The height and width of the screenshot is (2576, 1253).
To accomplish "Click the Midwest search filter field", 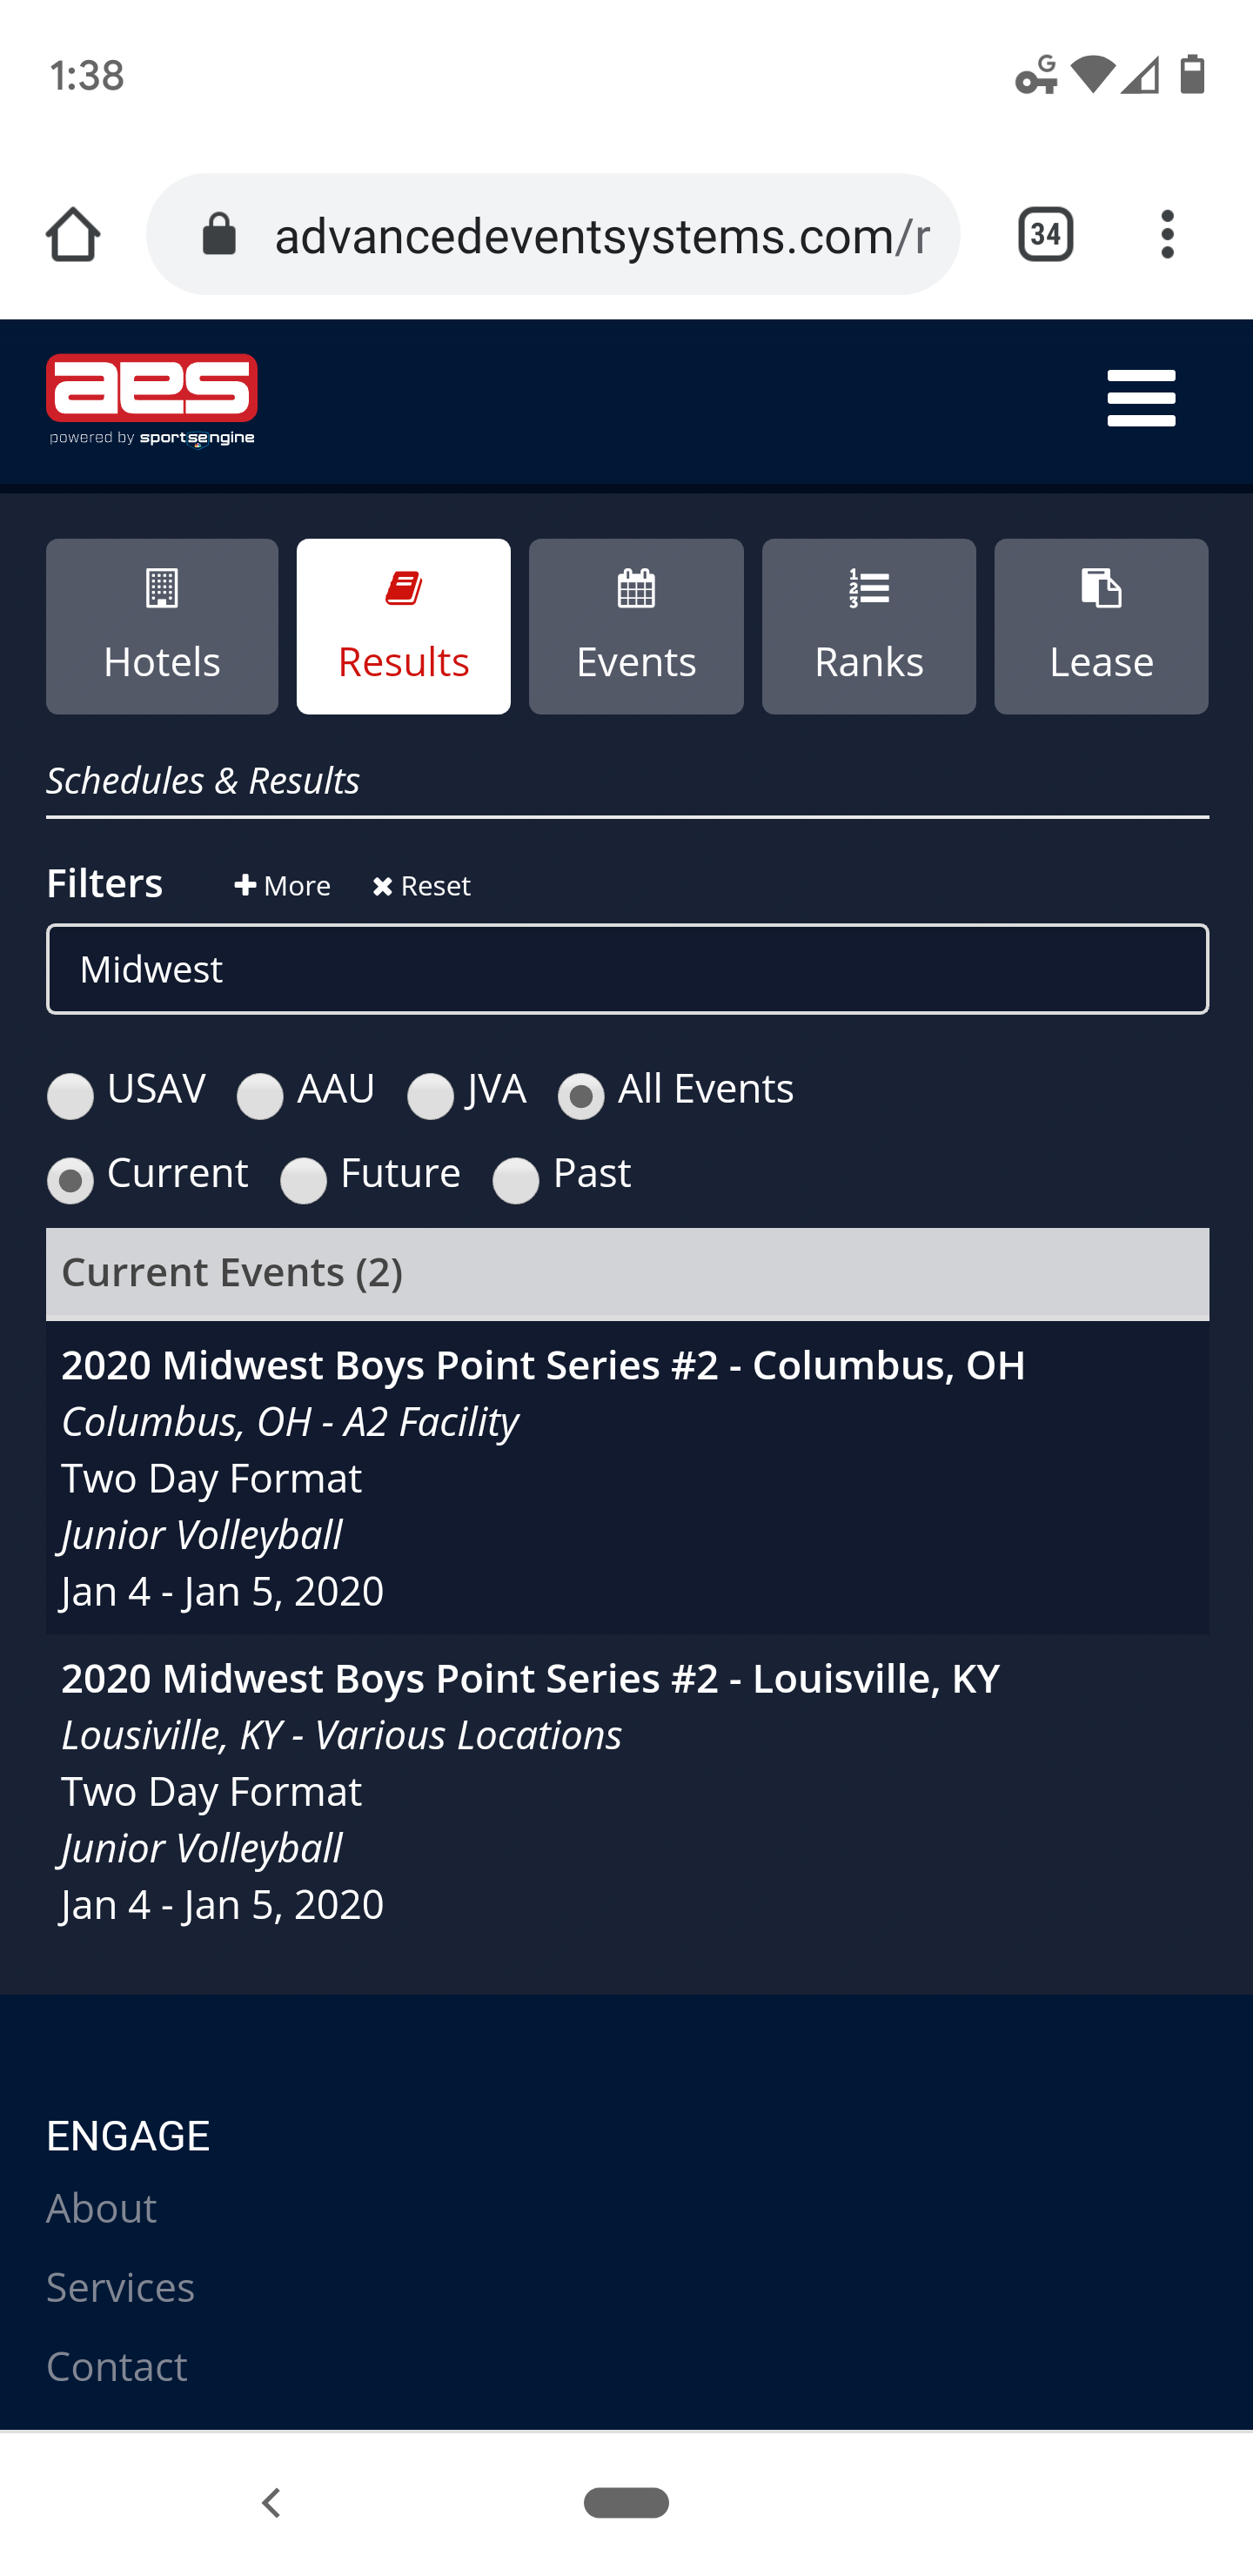I will pyautogui.click(x=627, y=969).
